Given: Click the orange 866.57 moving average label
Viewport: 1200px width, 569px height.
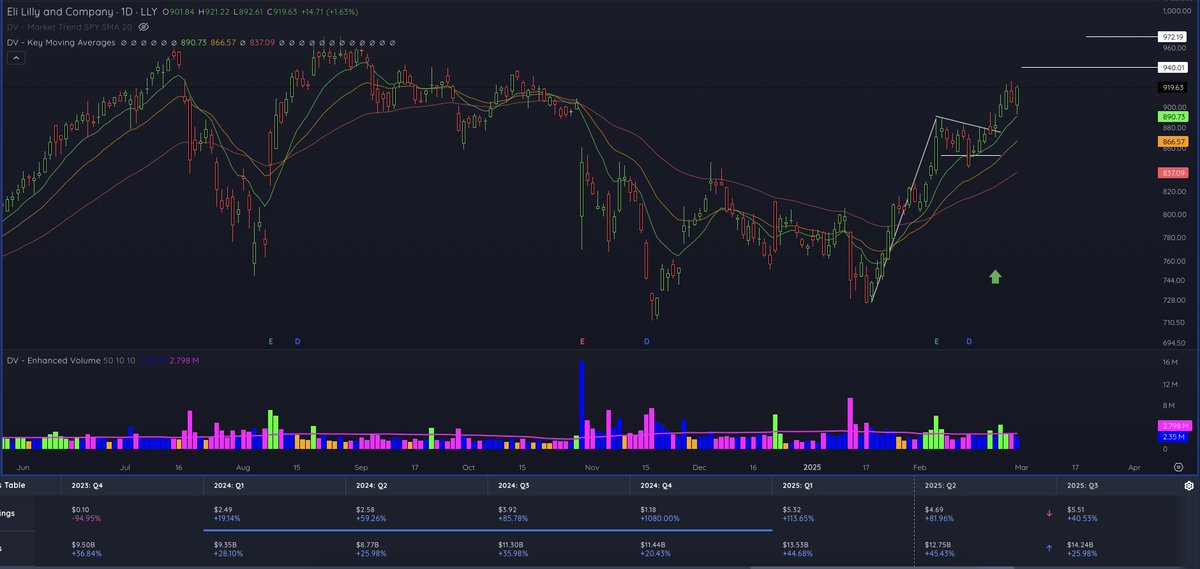Looking at the screenshot, I should (1172, 143).
